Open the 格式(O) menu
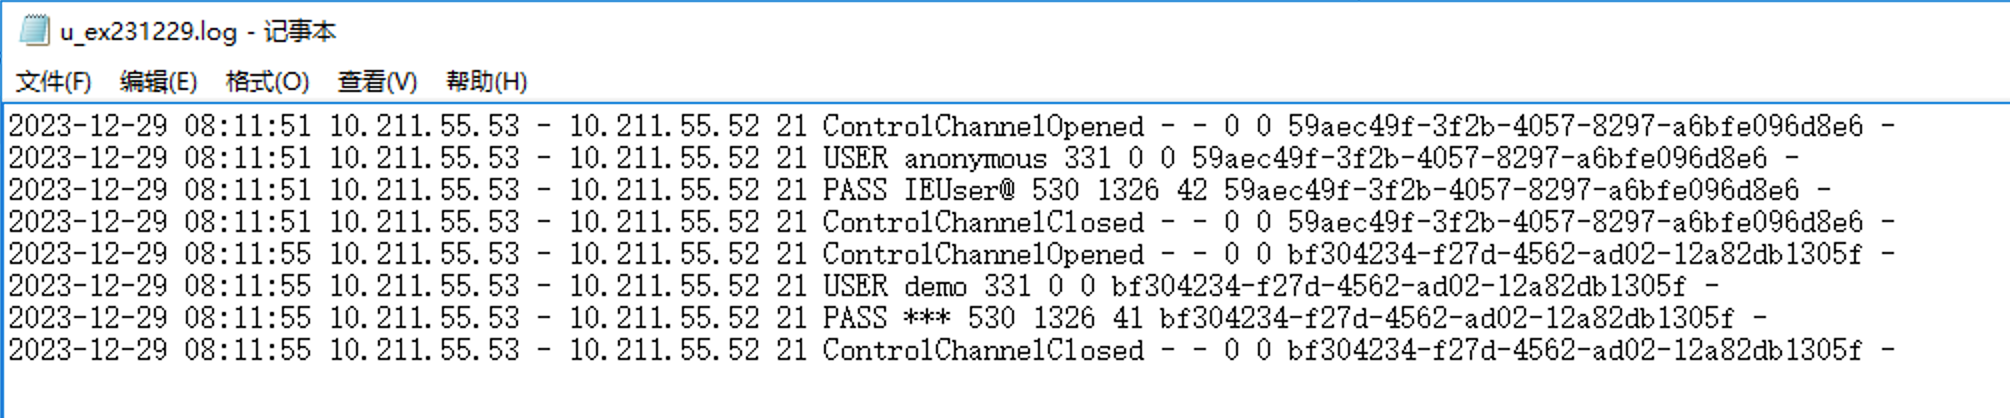 (x=267, y=81)
